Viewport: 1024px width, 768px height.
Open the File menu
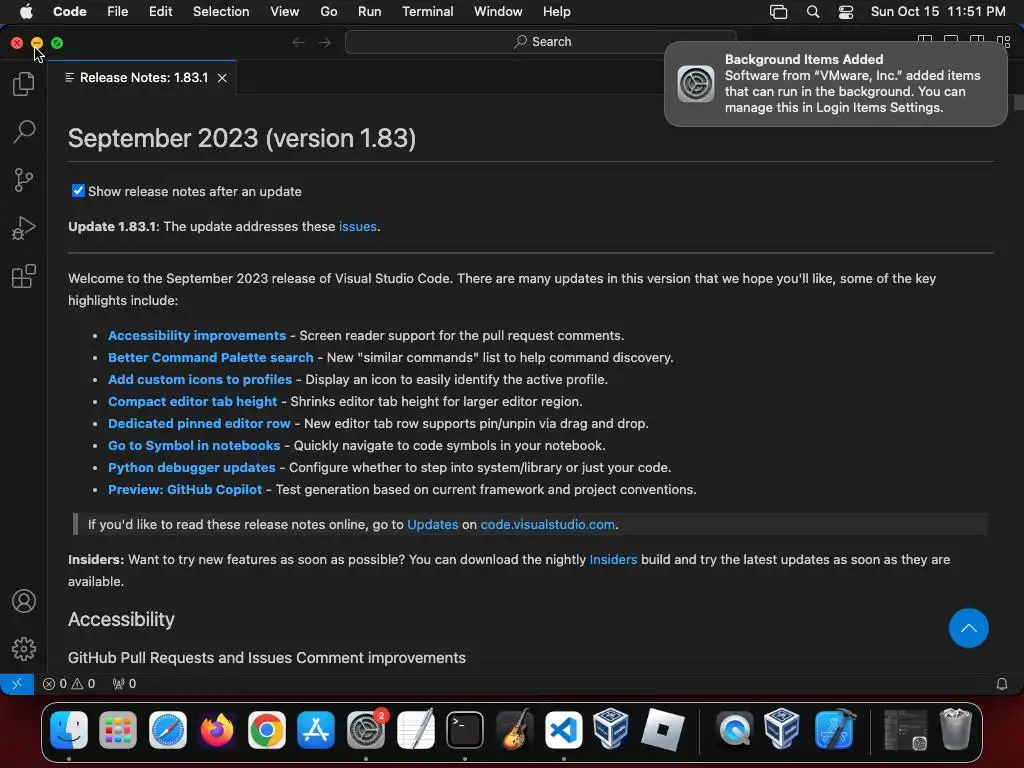118,12
